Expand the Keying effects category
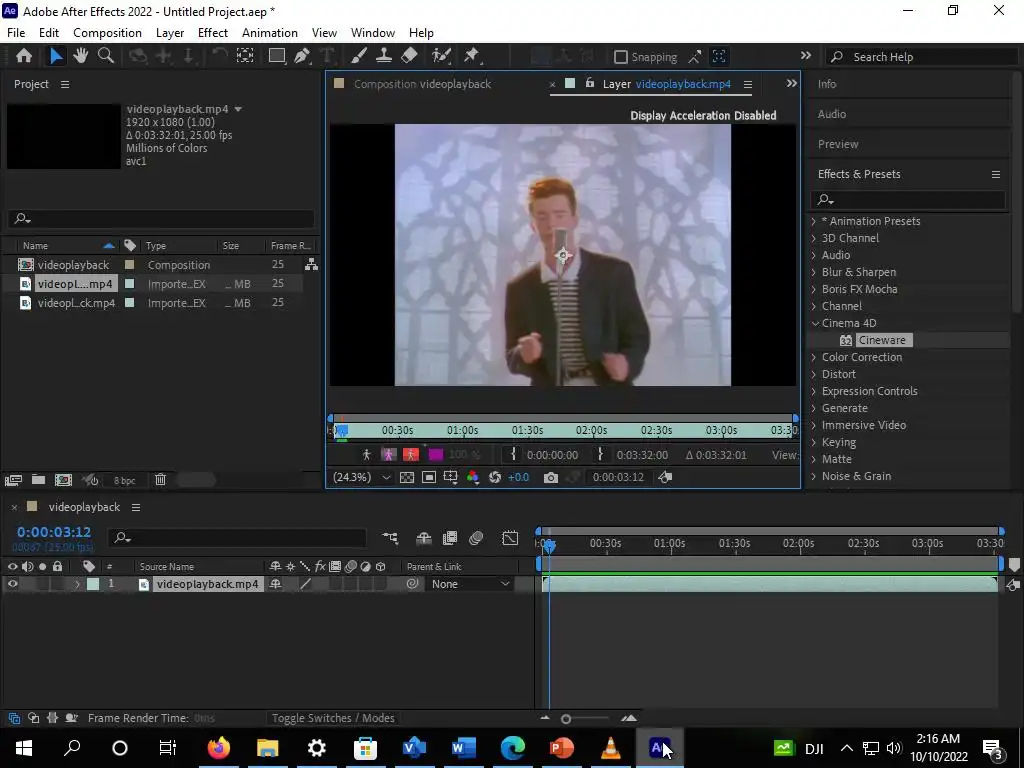 pos(814,442)
